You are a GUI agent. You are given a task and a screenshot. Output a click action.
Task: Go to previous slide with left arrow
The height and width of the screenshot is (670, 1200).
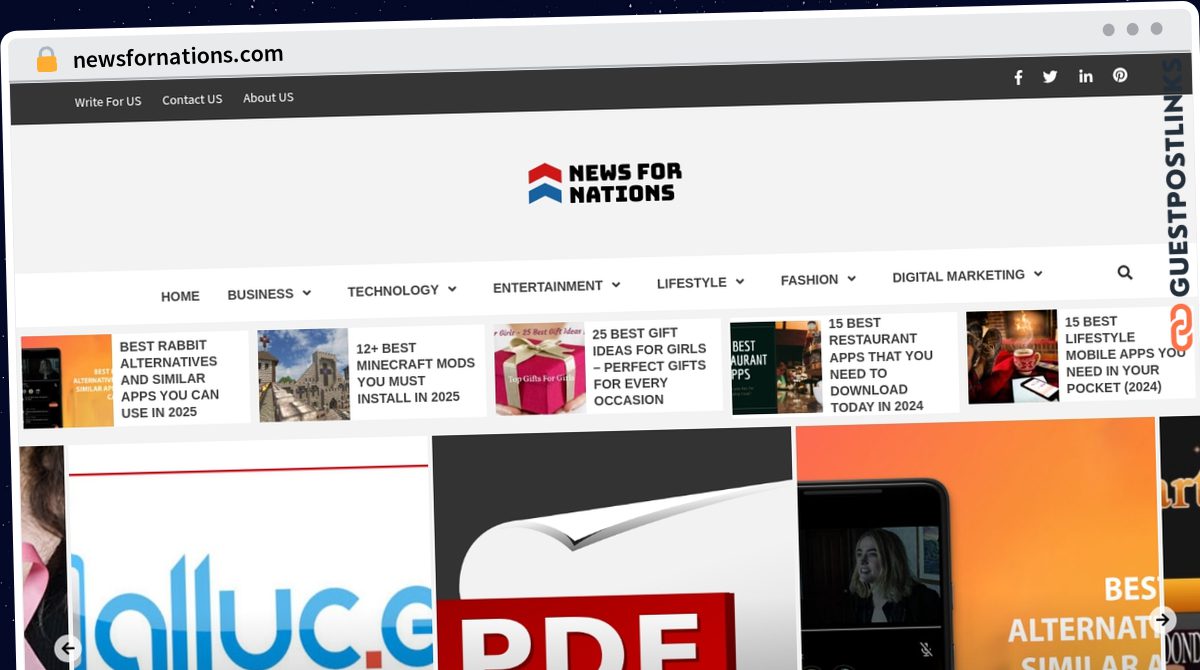pos(67,648)
